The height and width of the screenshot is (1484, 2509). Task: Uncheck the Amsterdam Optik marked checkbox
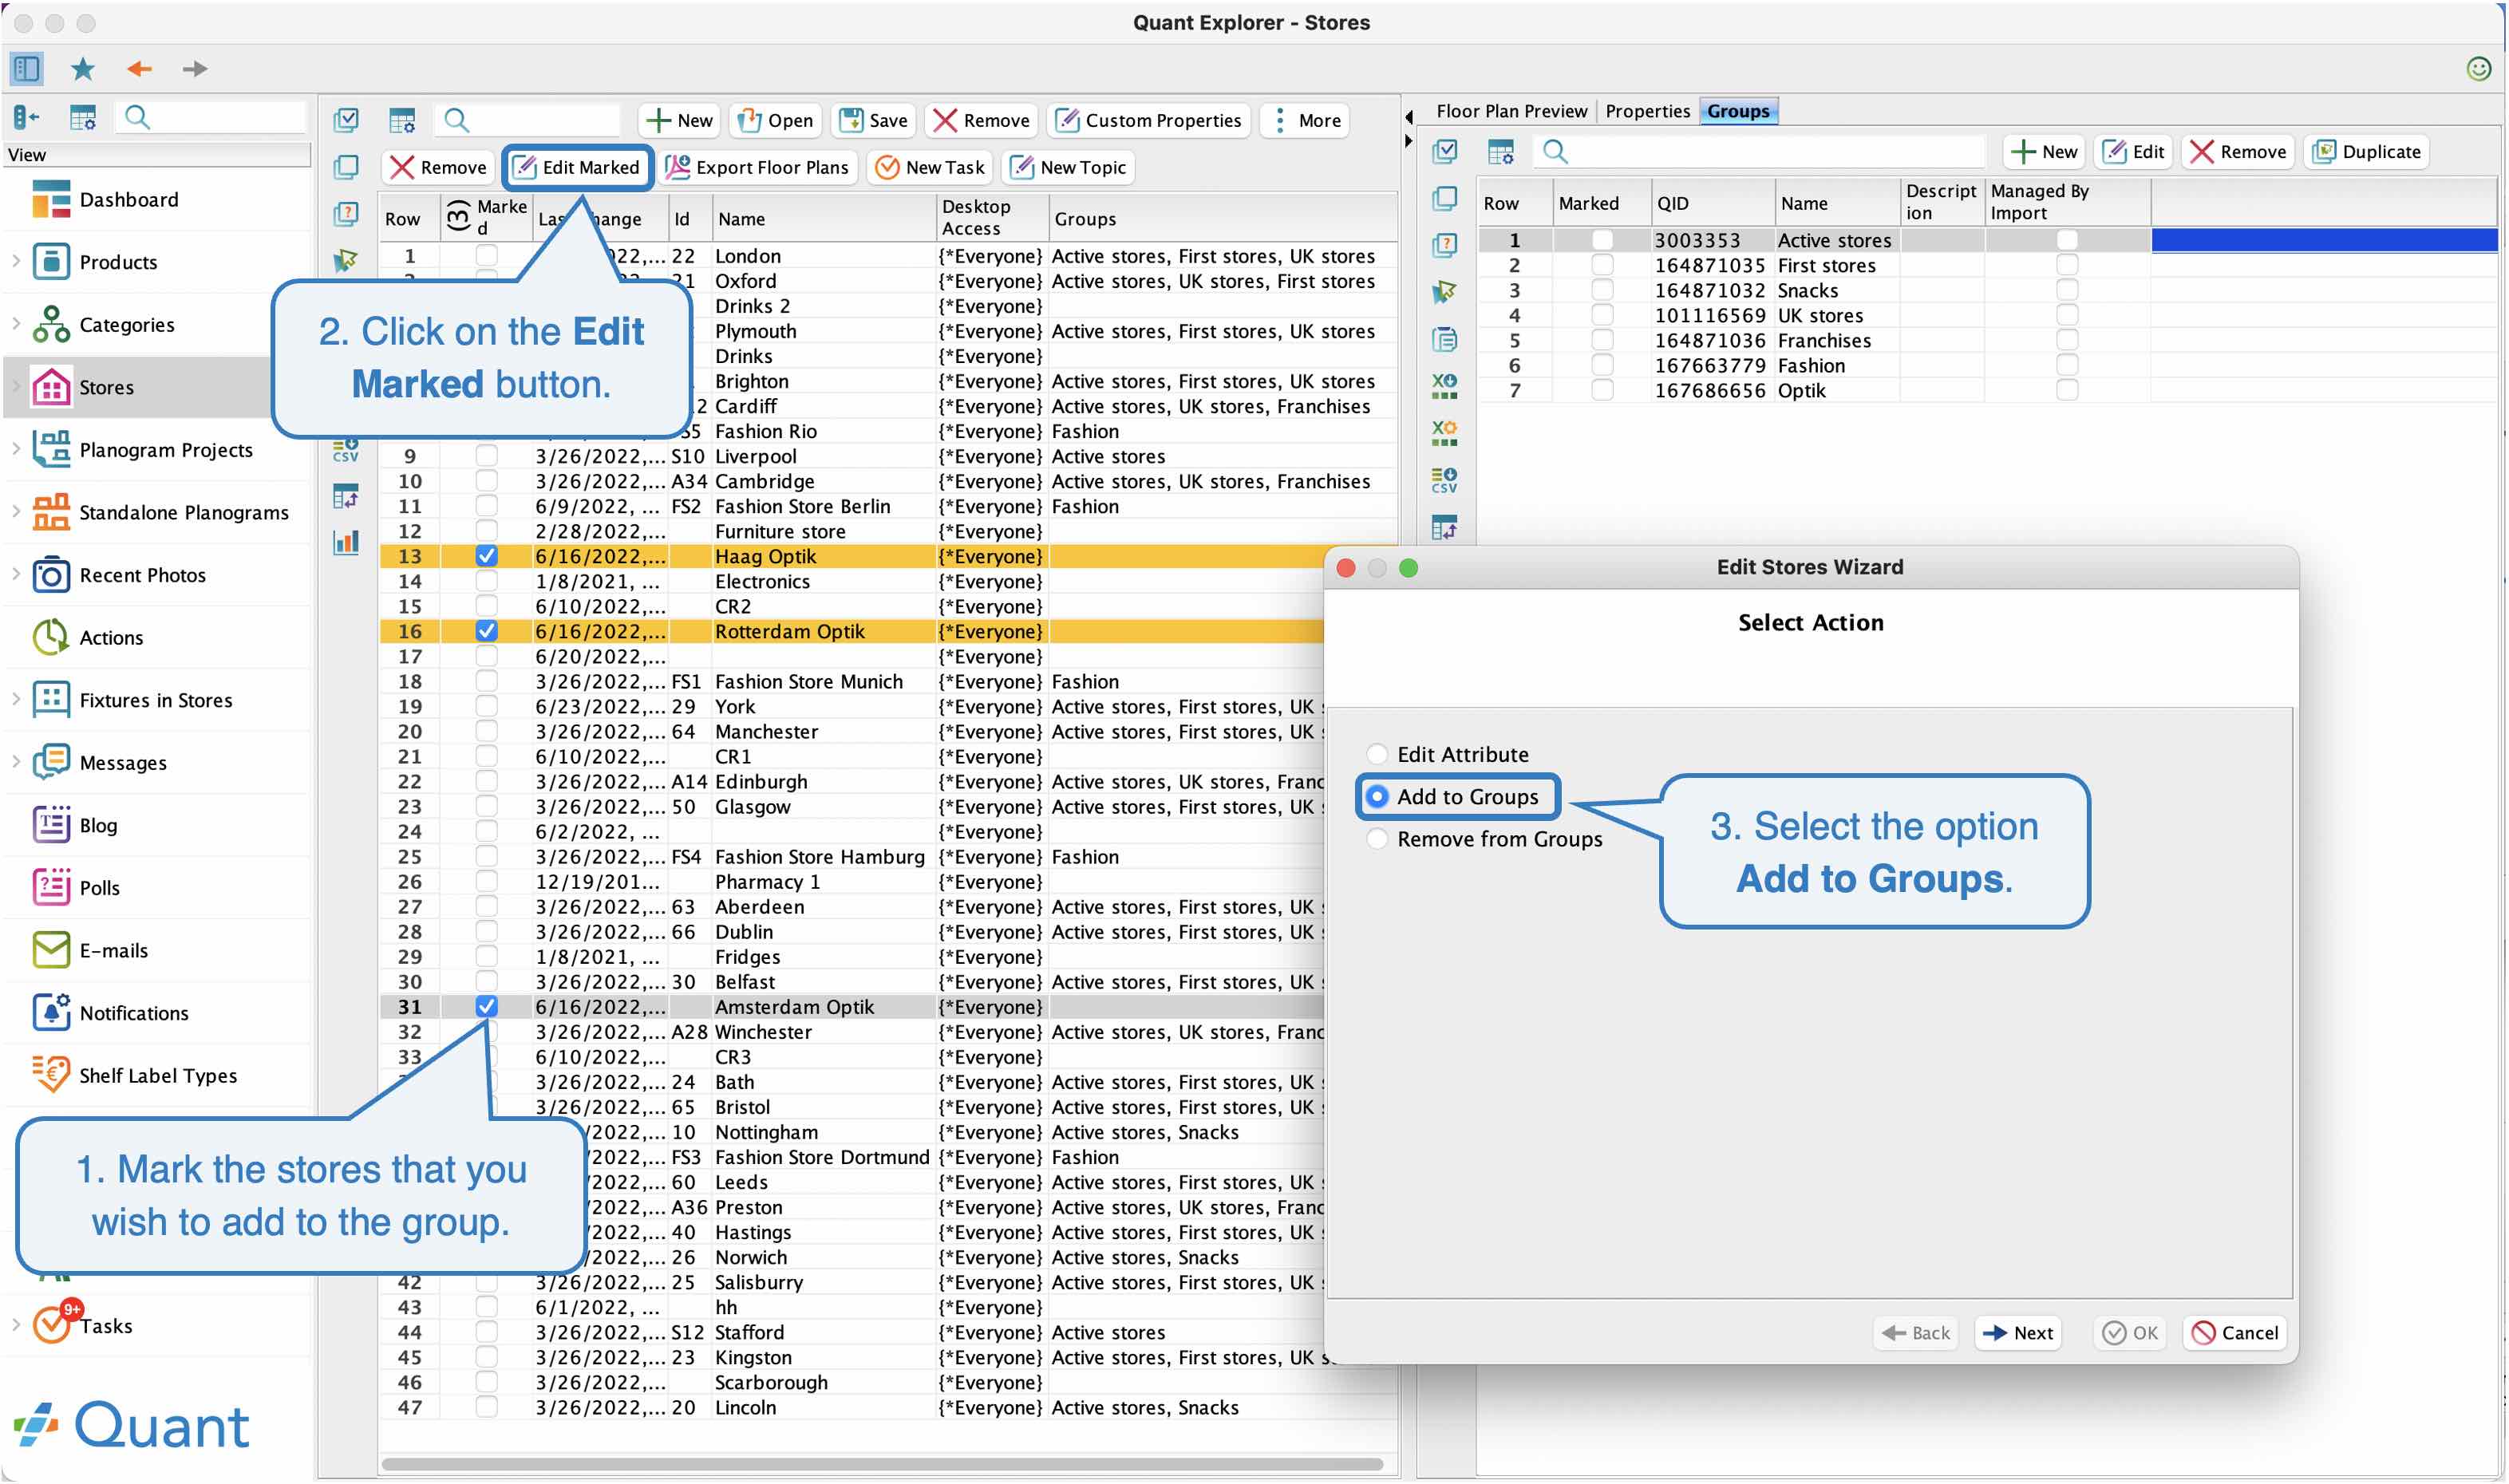(x=486, y=1006)
